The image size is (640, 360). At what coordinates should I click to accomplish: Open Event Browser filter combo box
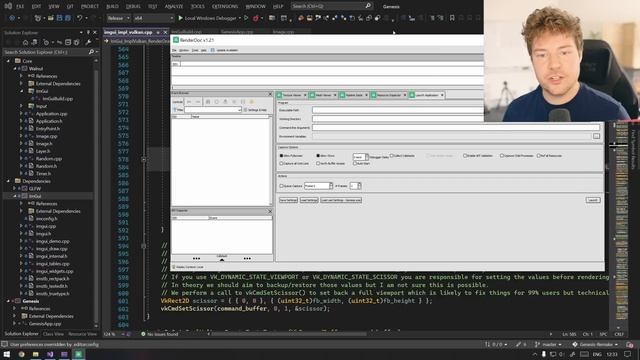click(213, 110)
